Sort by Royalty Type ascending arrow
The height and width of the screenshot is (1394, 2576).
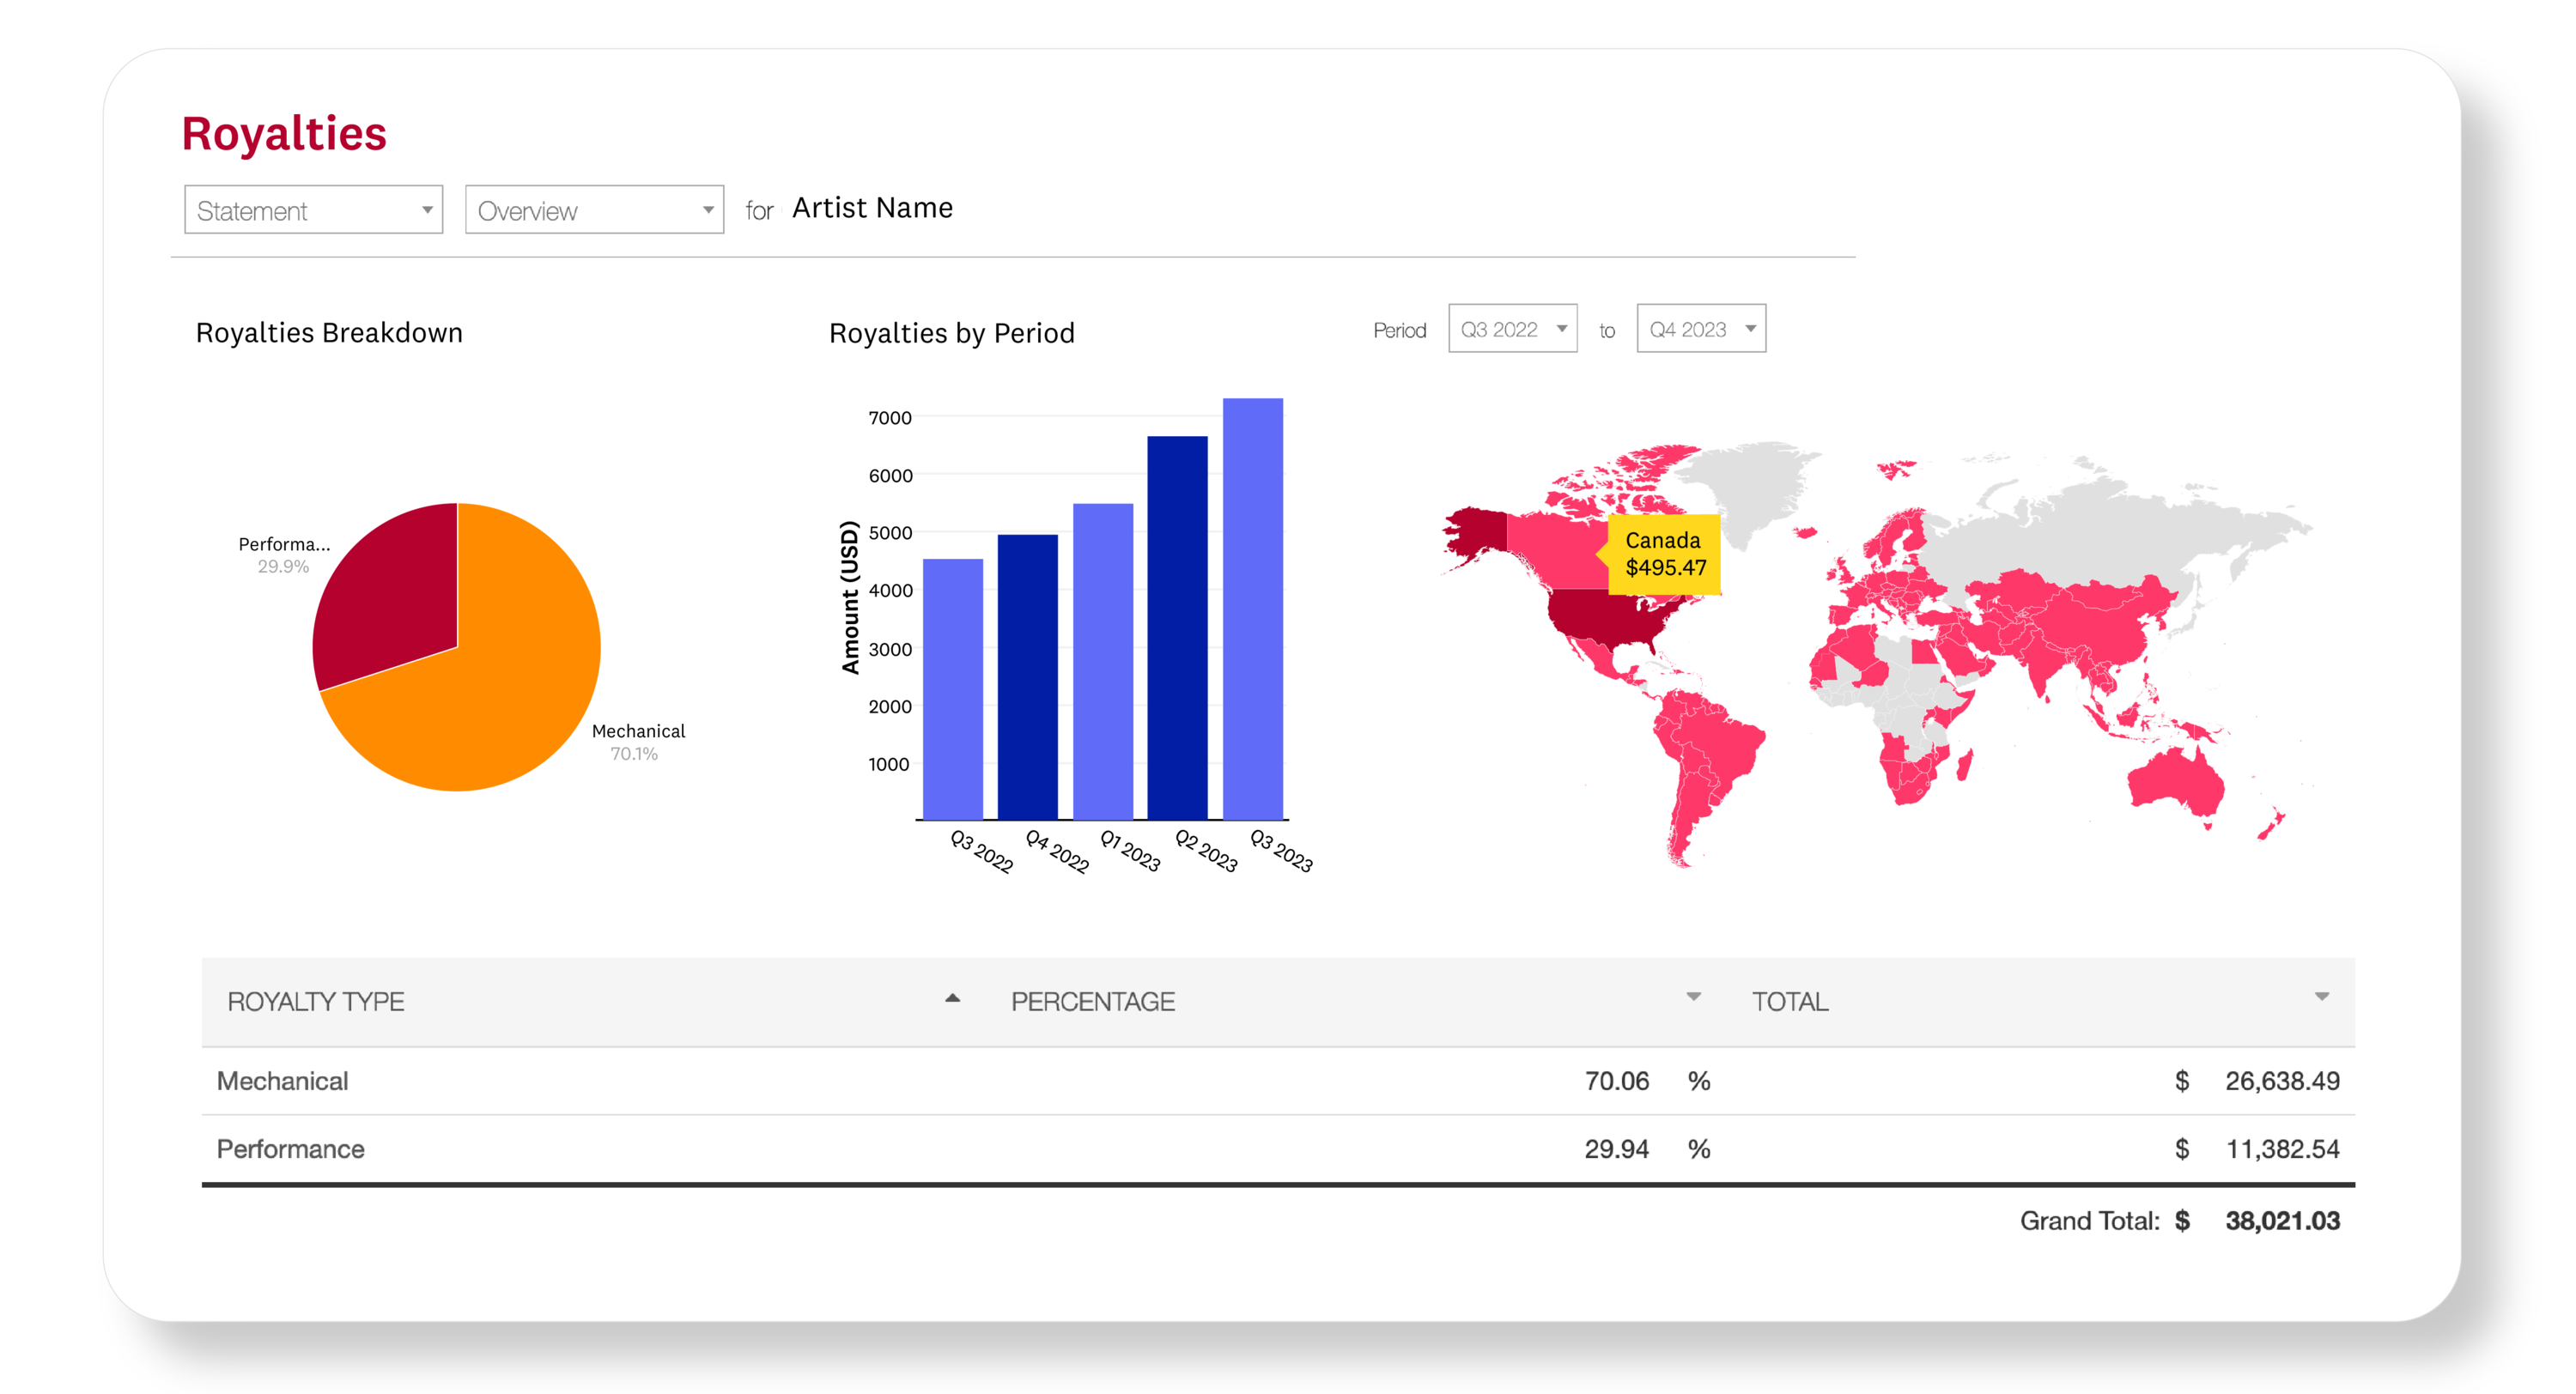tap(952, 997)
